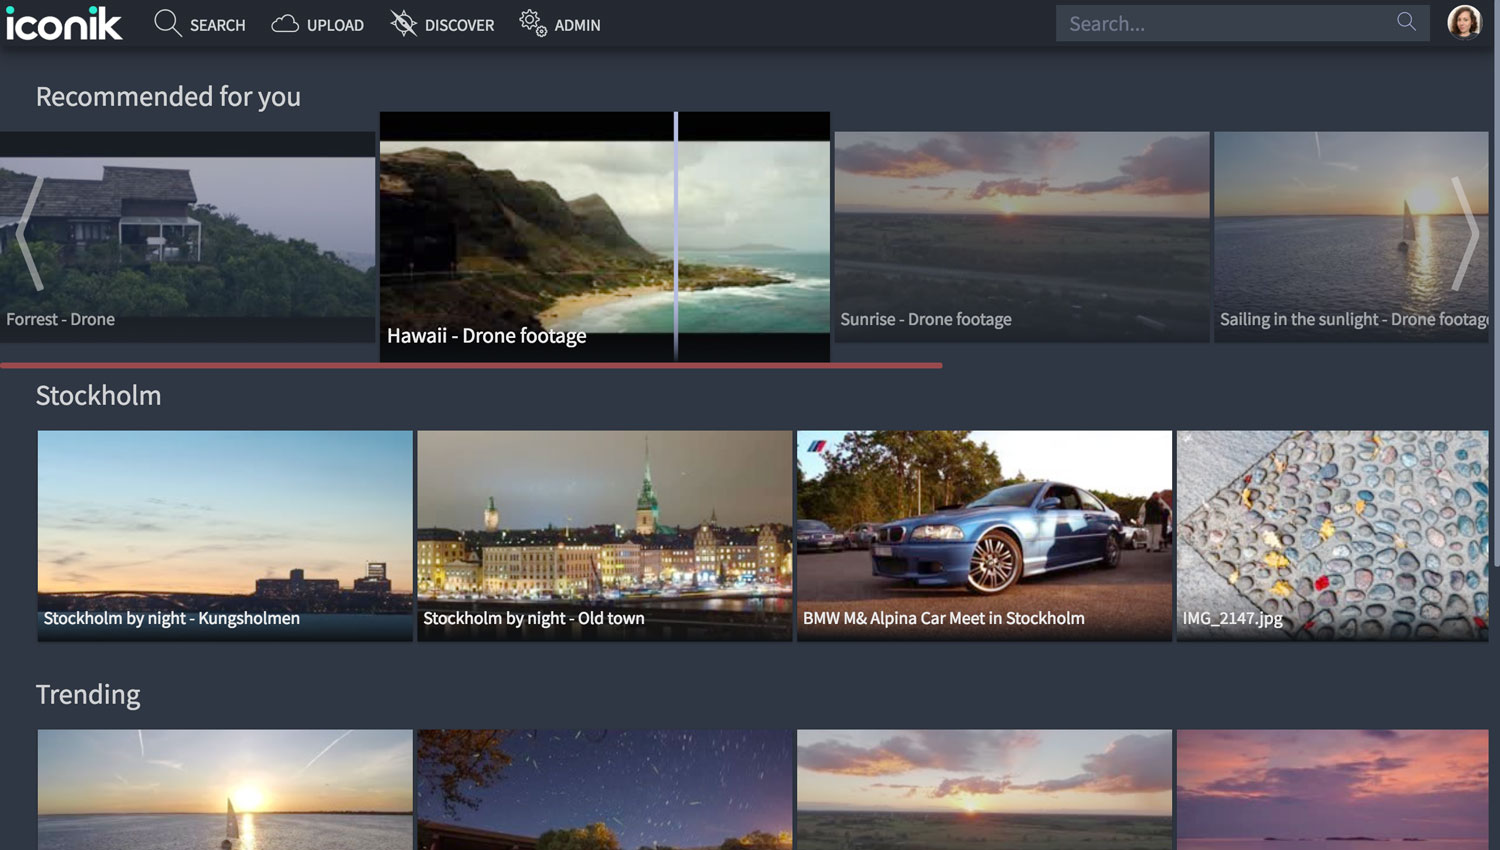Open BMW M & Alpina Car Meet asset
The height and width of the screenshot is (850, 1500).
(x=984, y=535)
